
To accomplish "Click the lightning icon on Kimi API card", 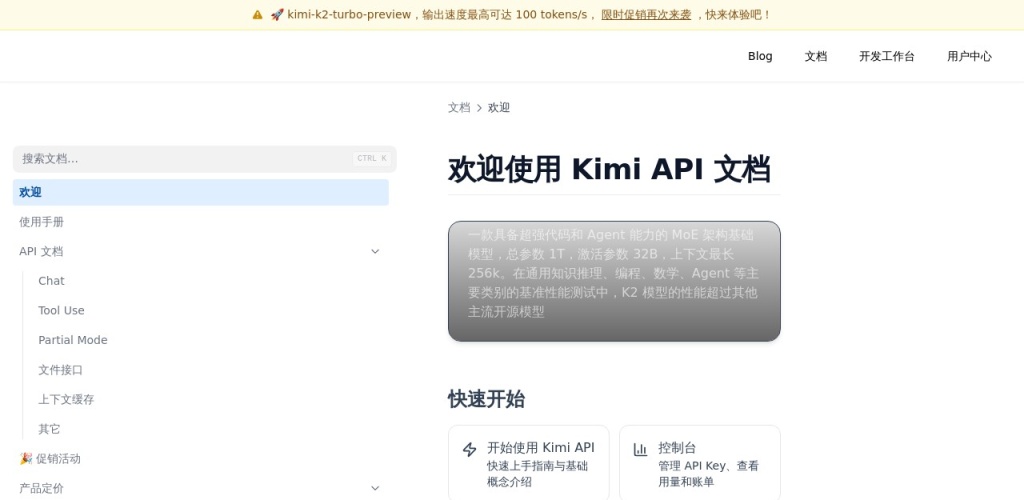I will click(x=469, y=450).
